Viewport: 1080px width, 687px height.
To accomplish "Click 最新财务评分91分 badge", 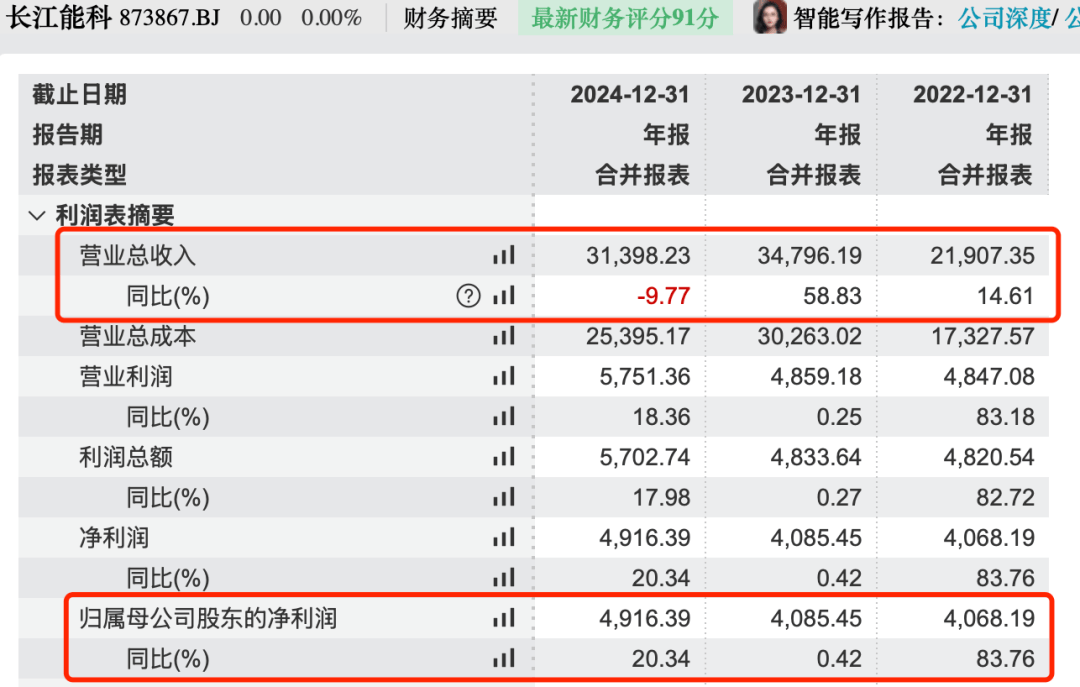I will (x=625, y=18).
